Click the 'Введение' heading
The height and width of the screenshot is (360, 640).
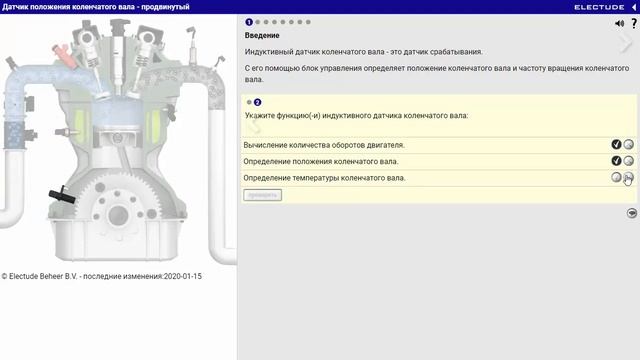[262, 36]
